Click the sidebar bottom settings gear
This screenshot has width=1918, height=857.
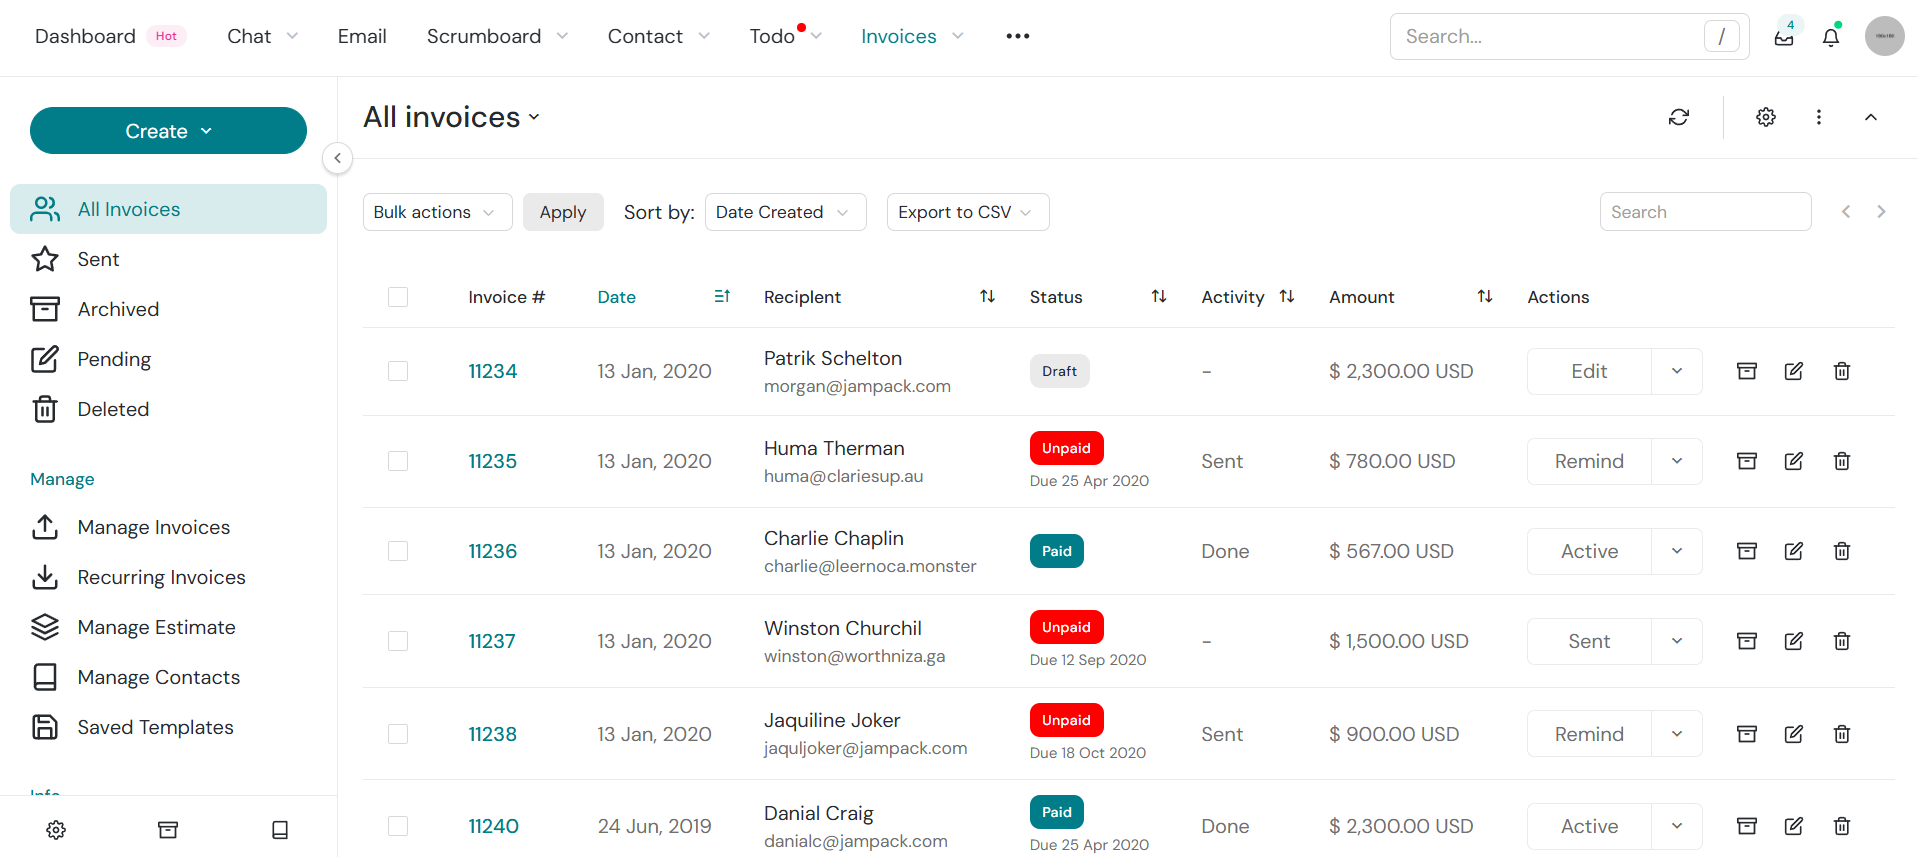click(56, 830)
